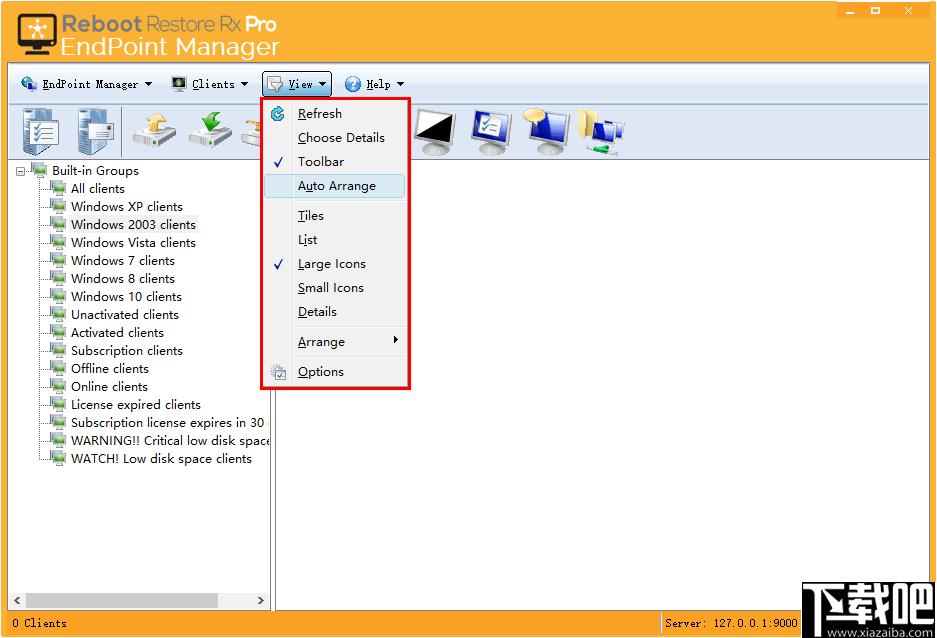
Task: Click the computer icon beside Online clients
Action: (x=58, y=387)
